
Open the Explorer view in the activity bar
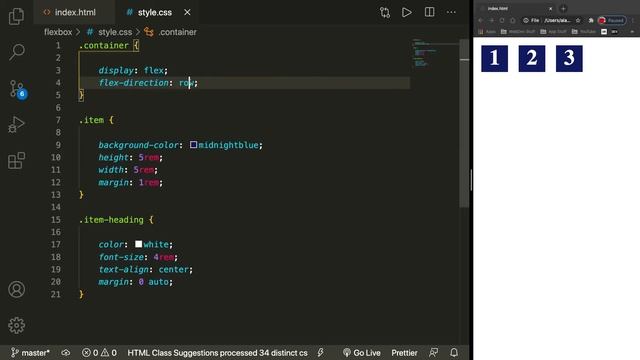point(16,16)
